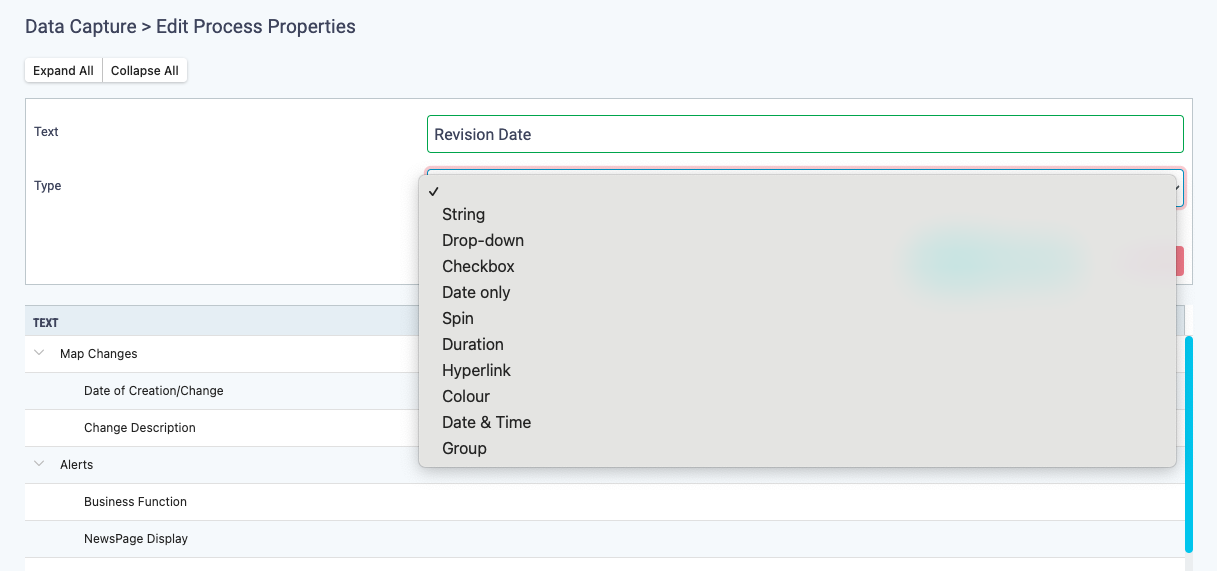Collapse the Map Changes tree node
The width and height of the screenshot is (1217, 571).
pyautogui.click(x=40, y=353)
